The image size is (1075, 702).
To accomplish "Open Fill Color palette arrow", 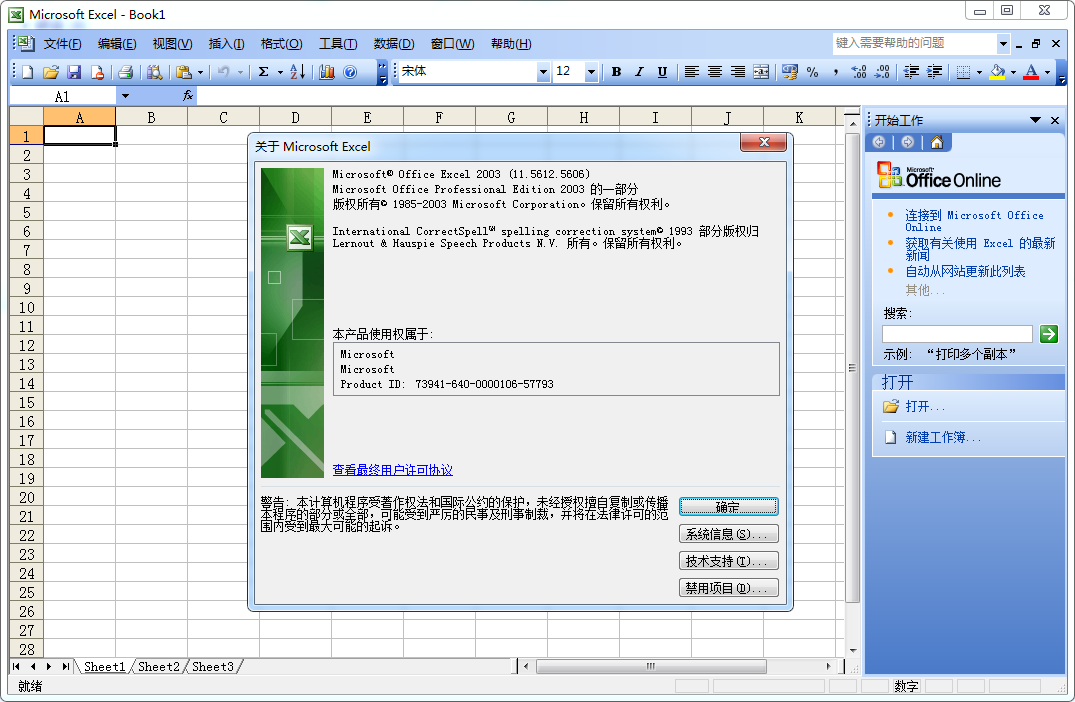I will pyautogui.click(x=1013, y=72).
